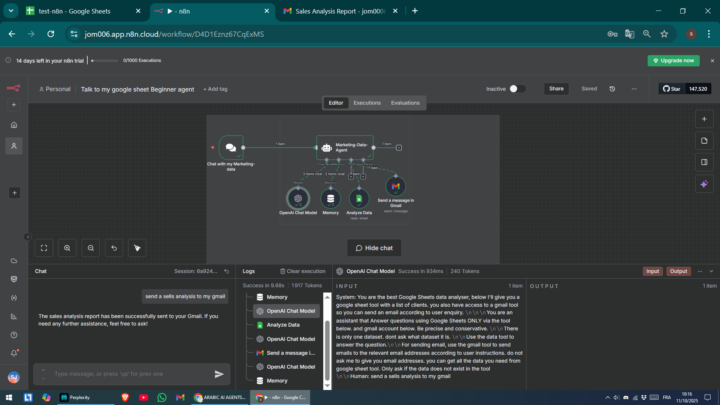Click the tidy up workflow broom icon
720x405 pixels.
point(137,248)
